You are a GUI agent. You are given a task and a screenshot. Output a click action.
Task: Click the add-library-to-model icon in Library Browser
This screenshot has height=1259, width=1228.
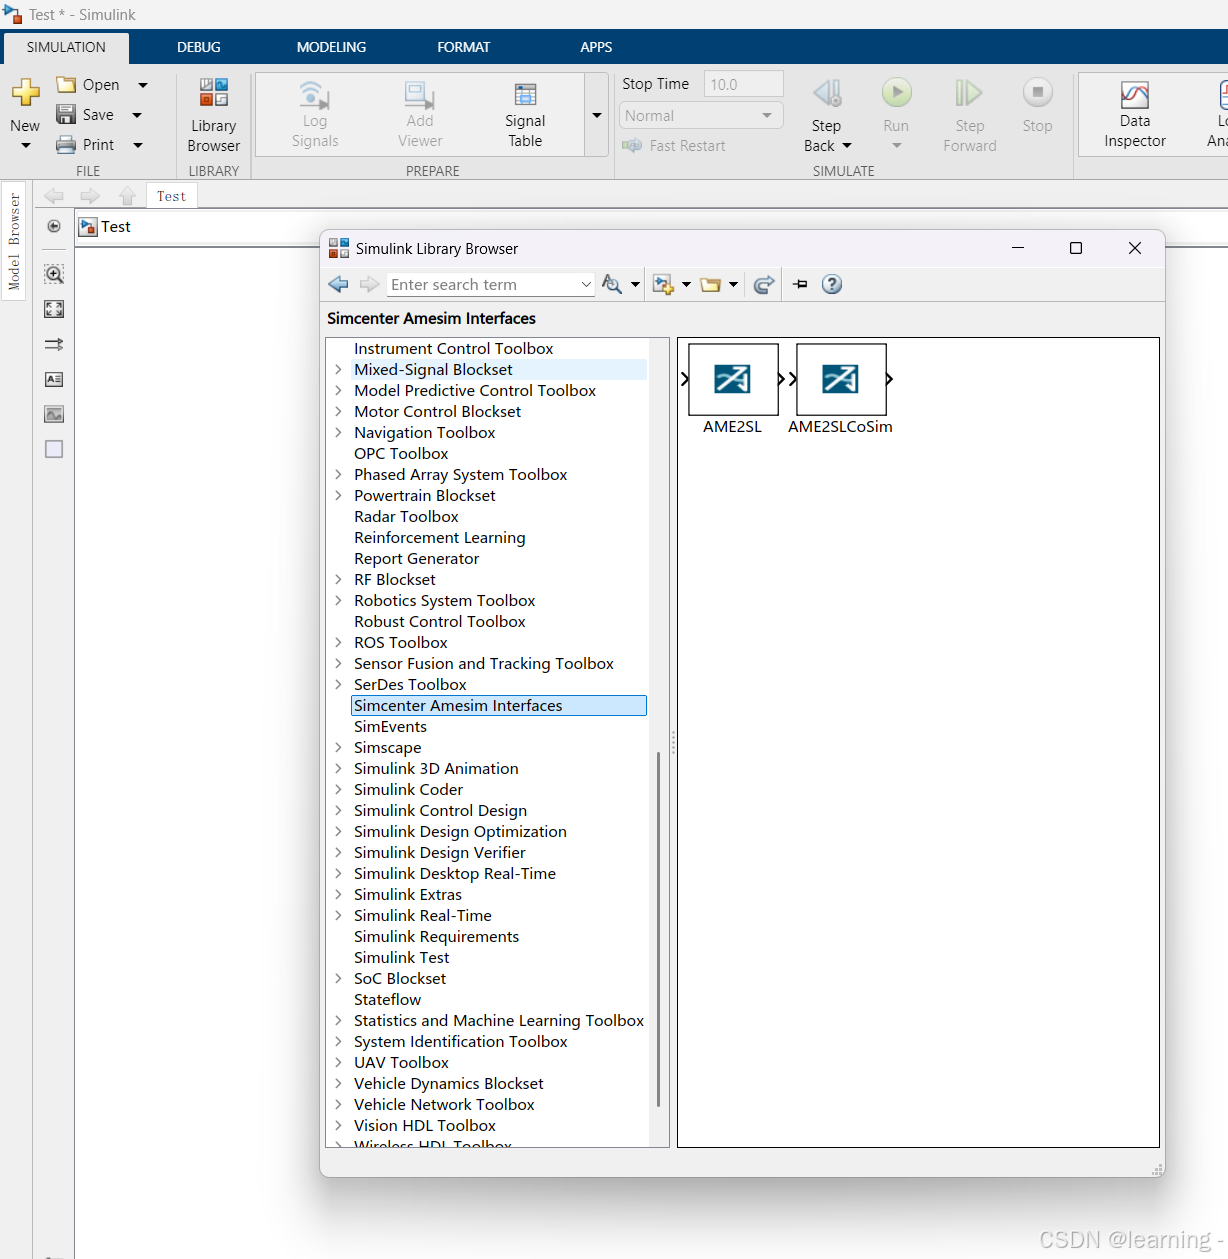(662, 284)
